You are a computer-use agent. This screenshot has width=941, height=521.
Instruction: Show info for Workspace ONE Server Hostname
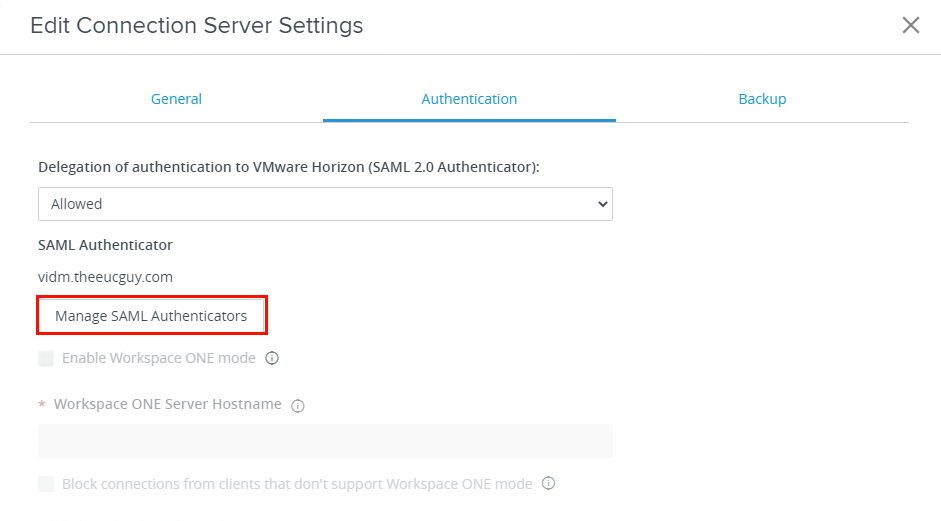pos(298,406)
